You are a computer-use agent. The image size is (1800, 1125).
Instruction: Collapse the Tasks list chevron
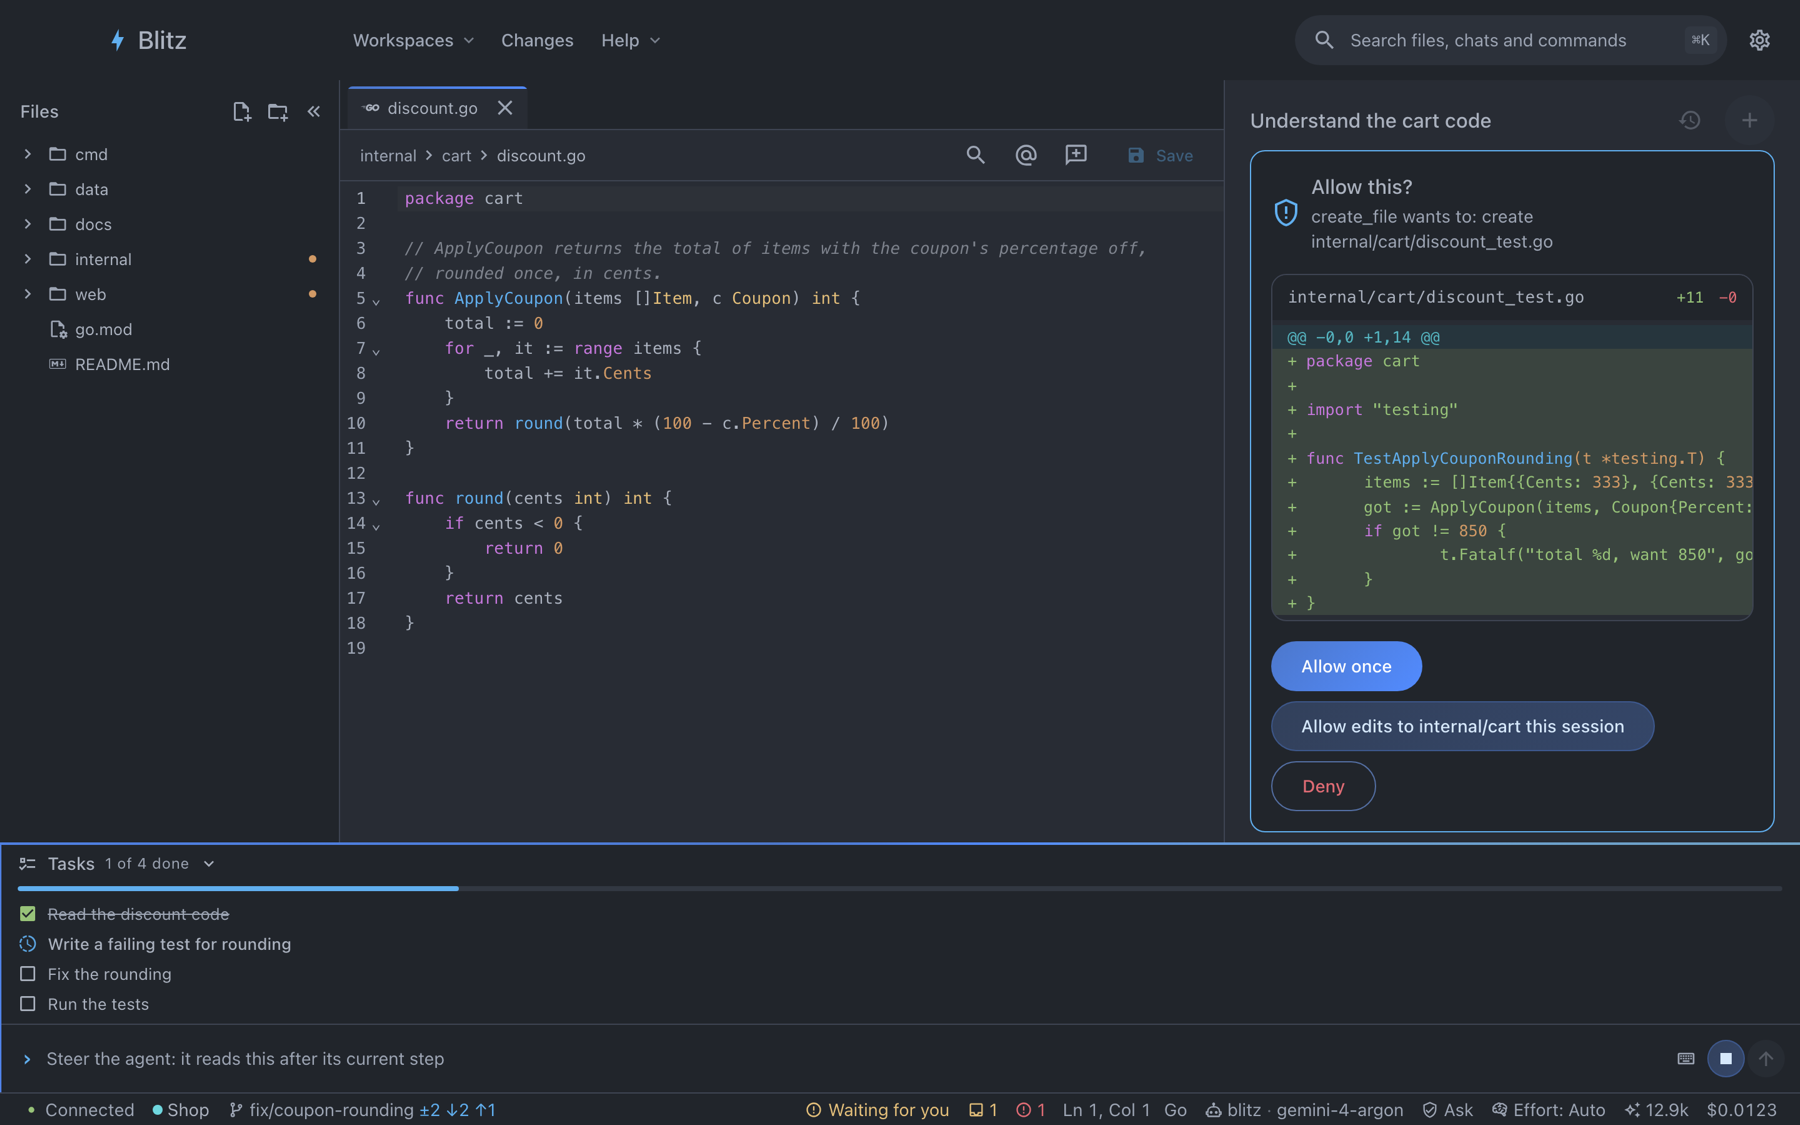tap(209, 864)
